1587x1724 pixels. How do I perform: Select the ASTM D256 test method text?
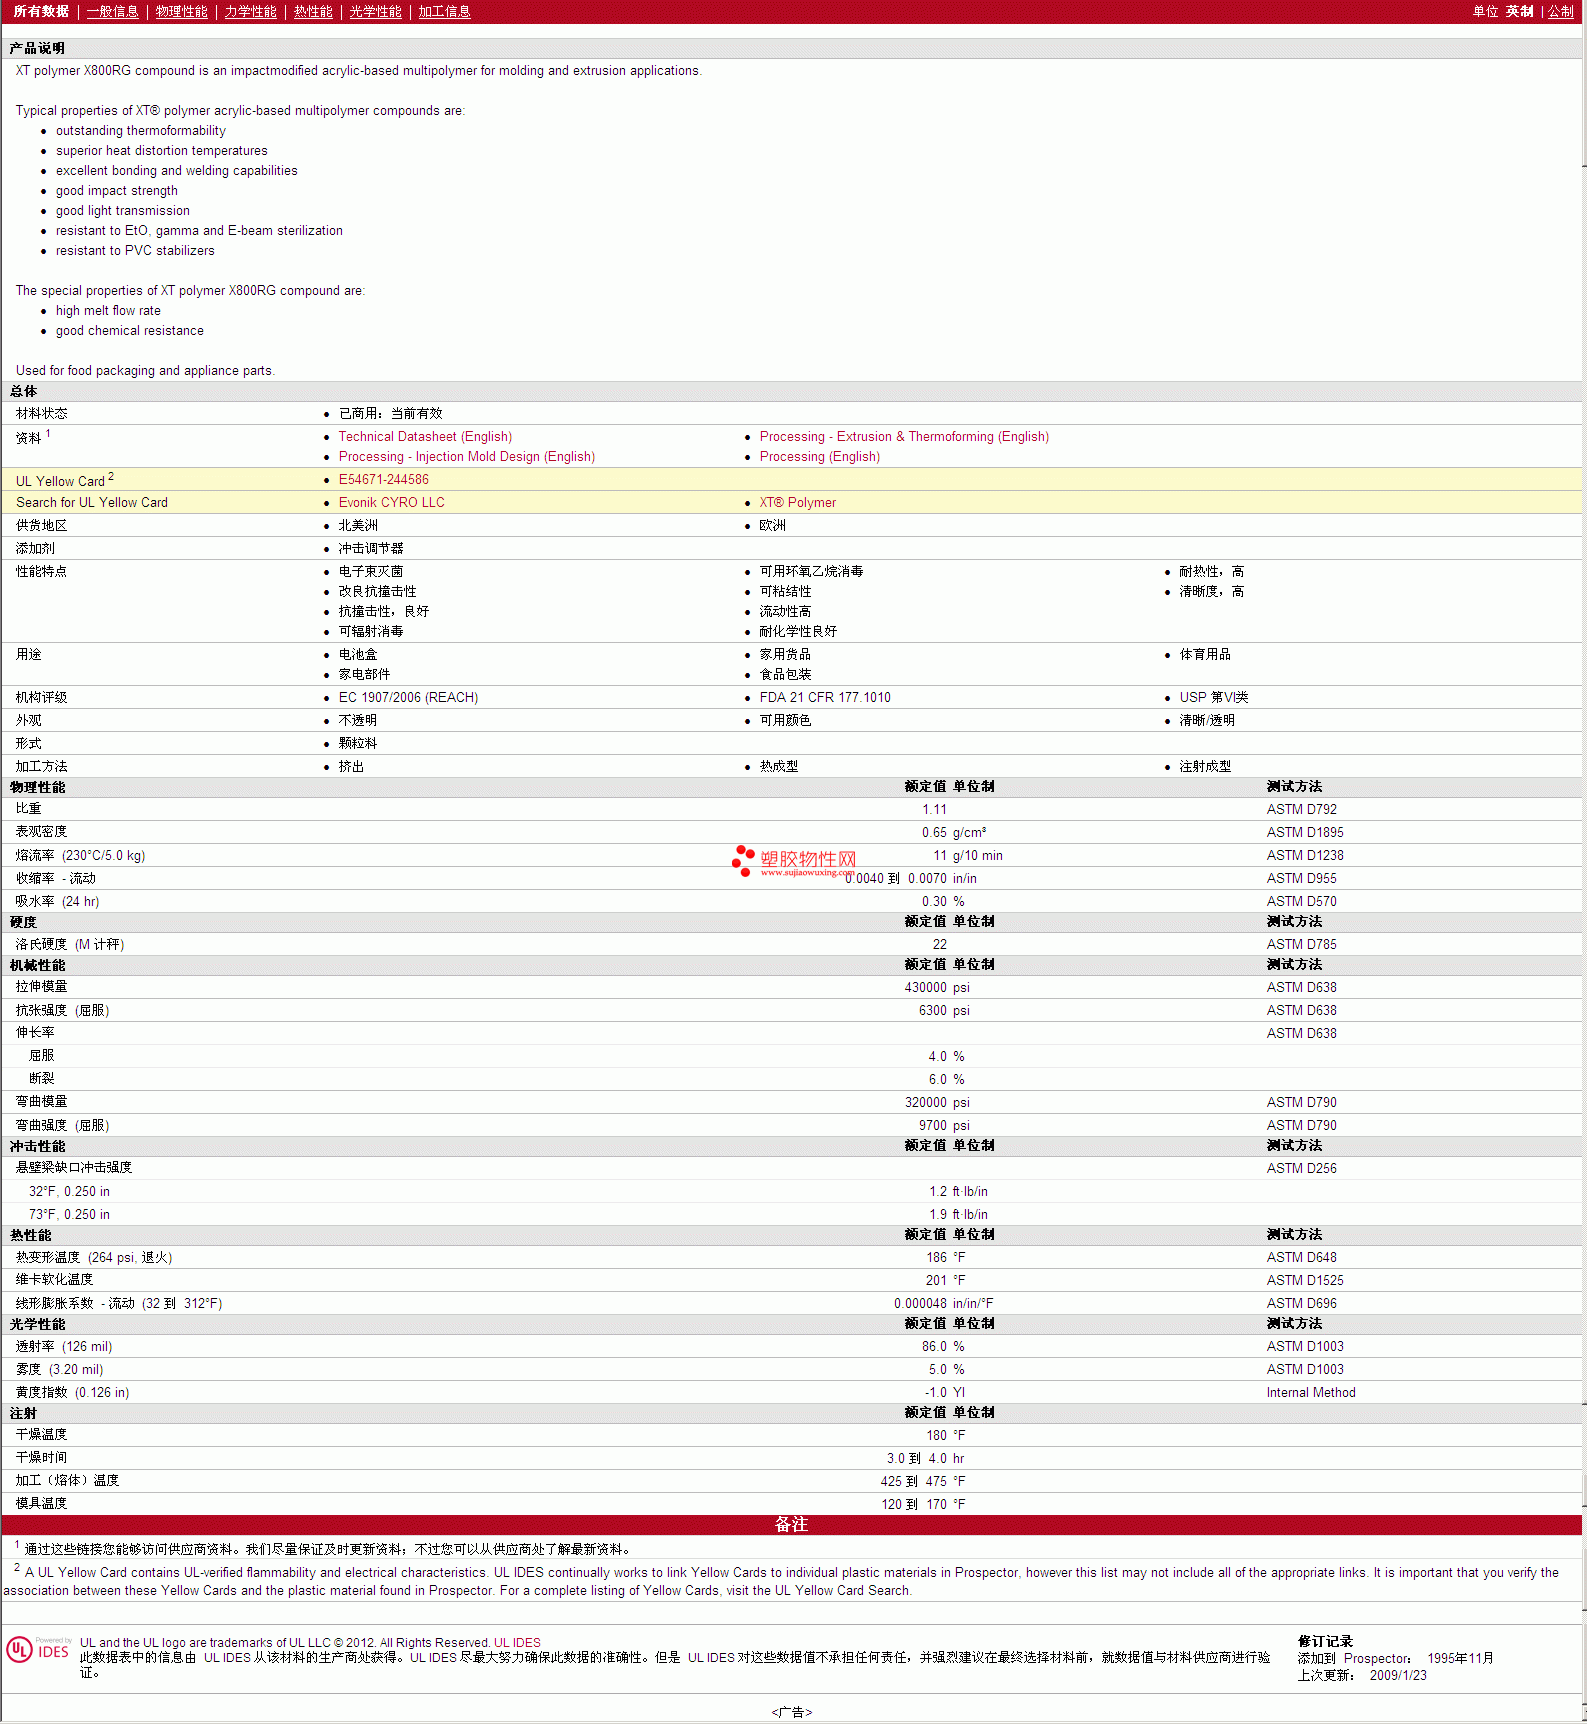coord(1301,1169)
